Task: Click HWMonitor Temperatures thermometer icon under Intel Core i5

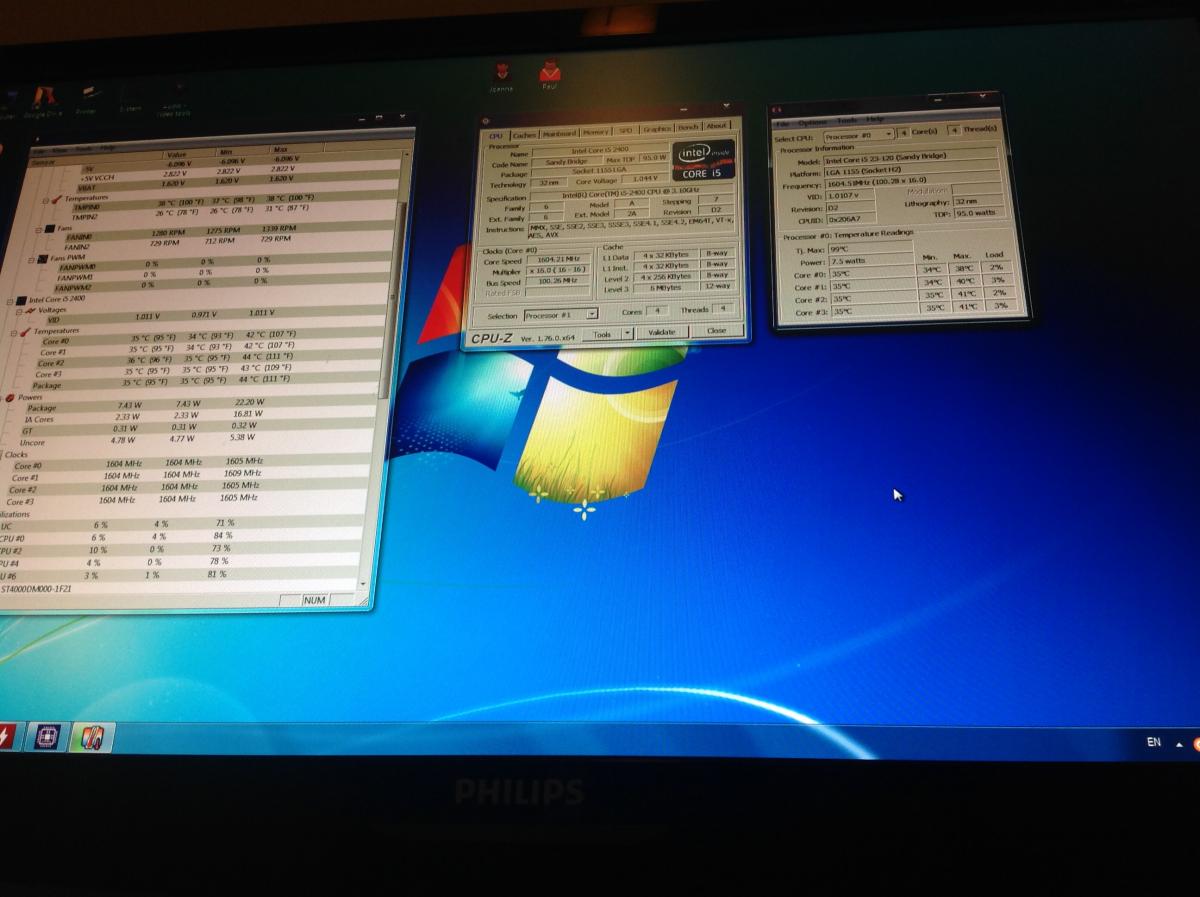Action: tap(27, 331)
